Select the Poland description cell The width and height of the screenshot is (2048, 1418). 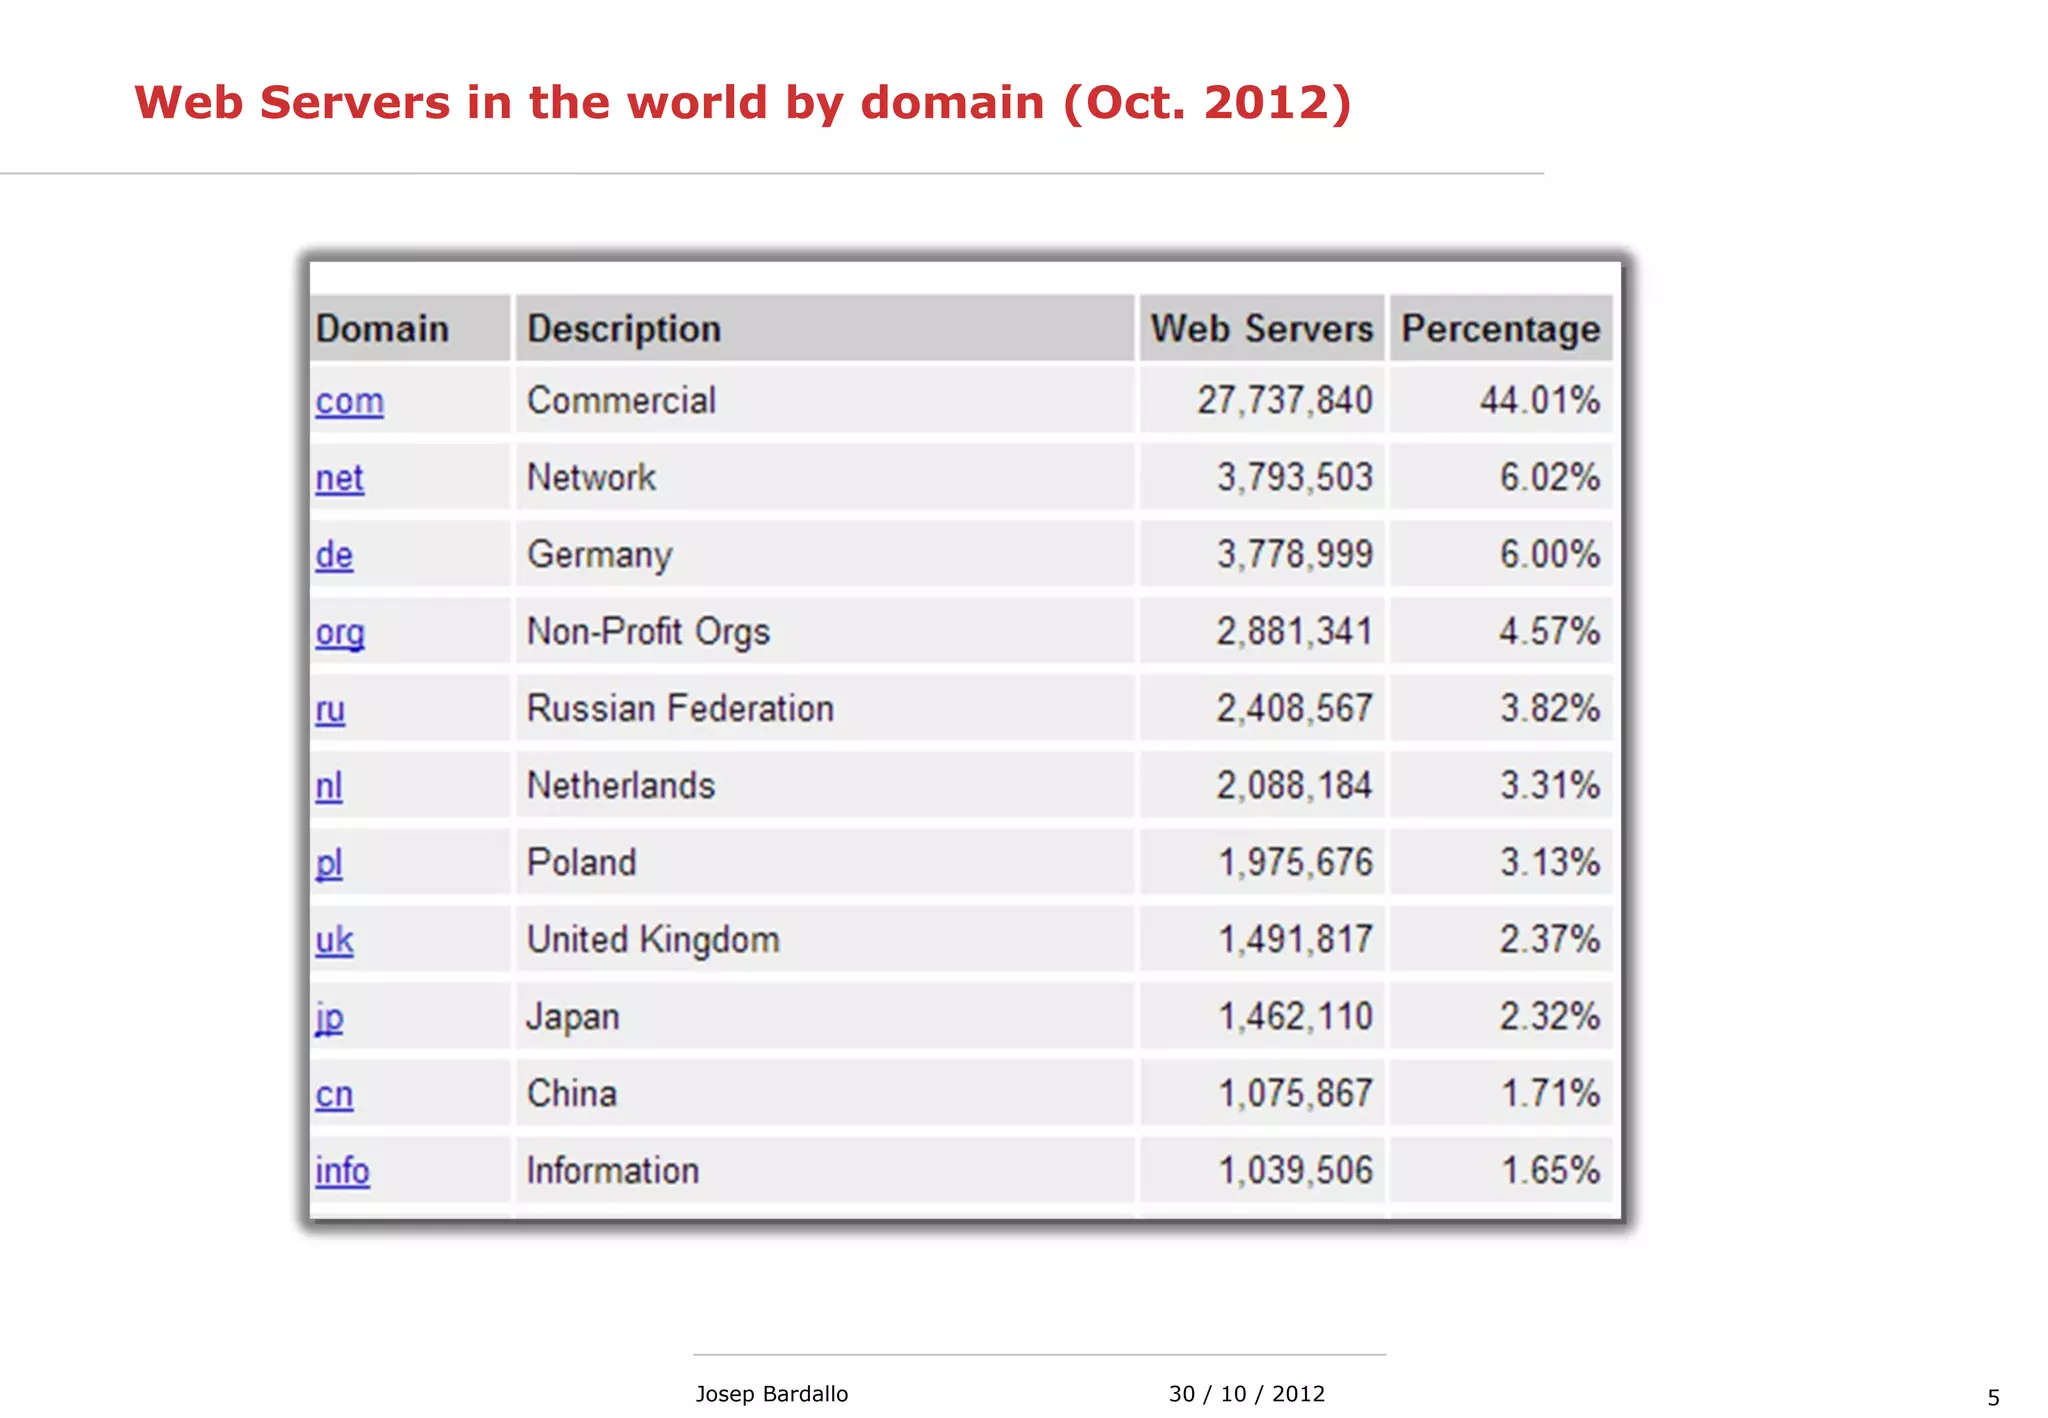point(825,862)
